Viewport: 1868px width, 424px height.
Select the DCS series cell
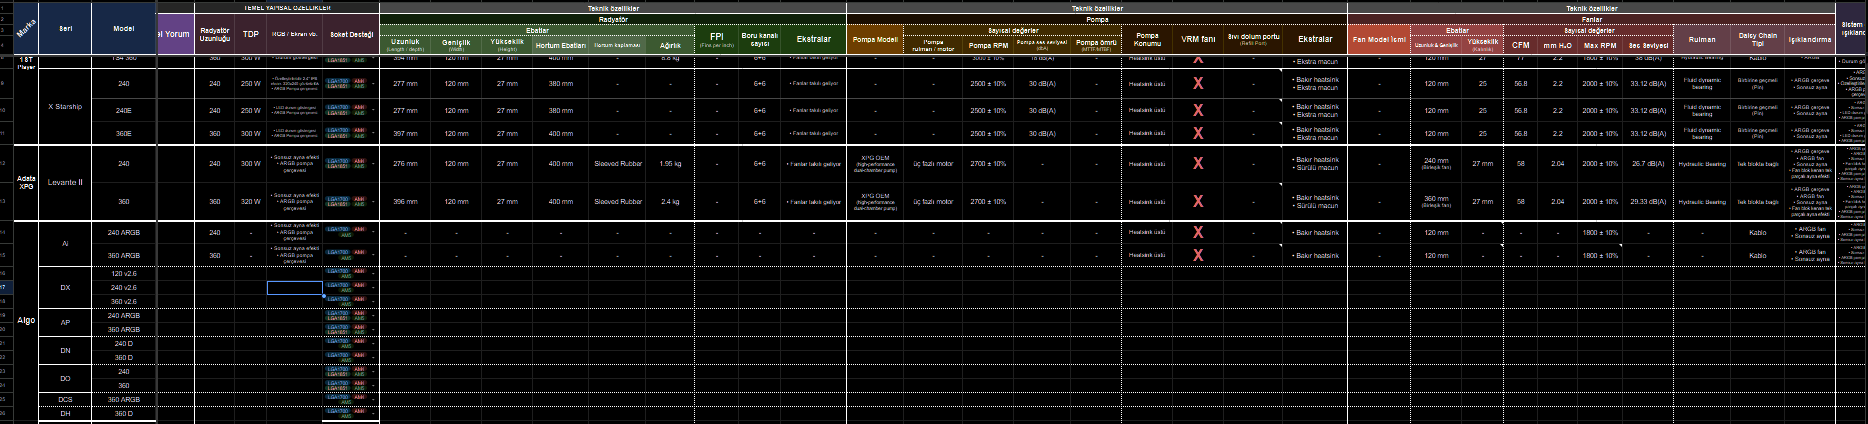click(66, 399)
